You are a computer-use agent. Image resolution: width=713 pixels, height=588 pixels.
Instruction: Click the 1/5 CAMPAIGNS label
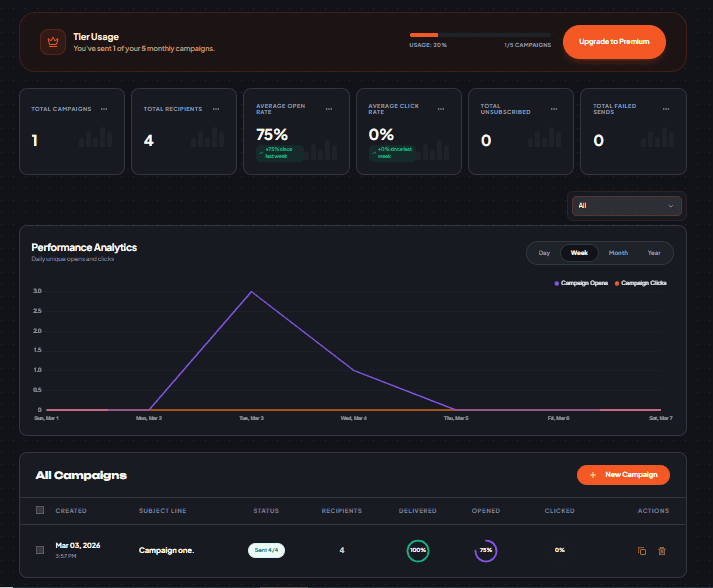(527, 45)
